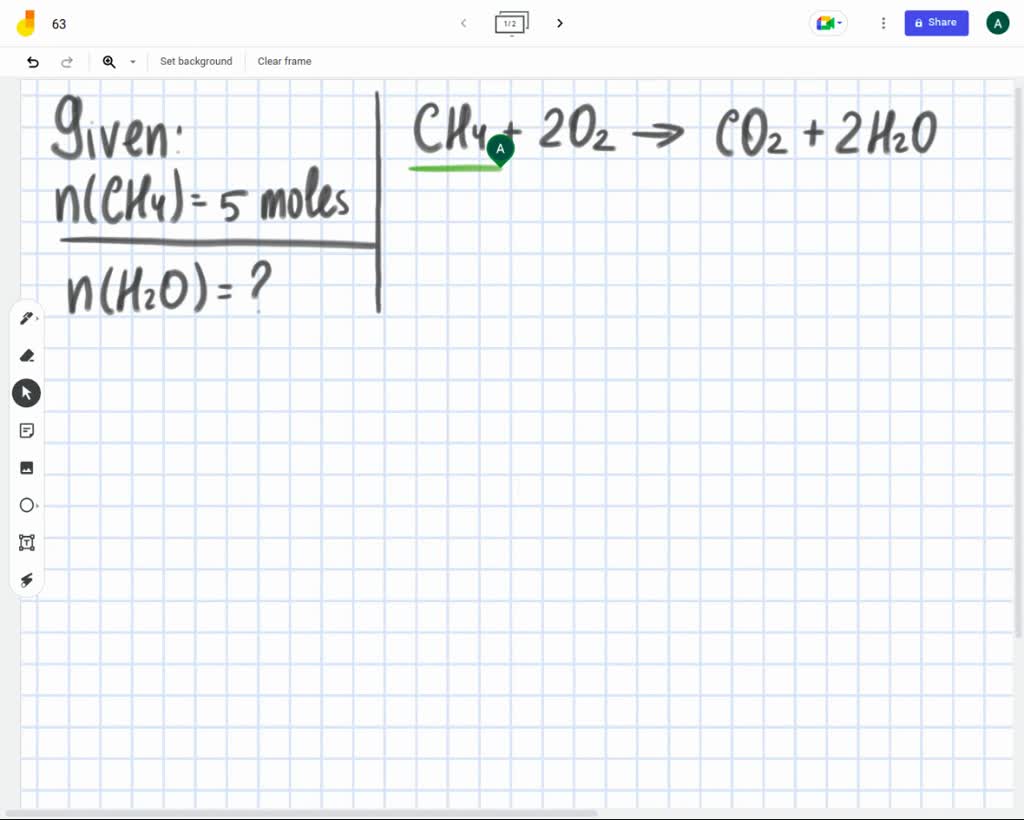Click the Redo arrow
1024x820 pixels.
point(67,61)
